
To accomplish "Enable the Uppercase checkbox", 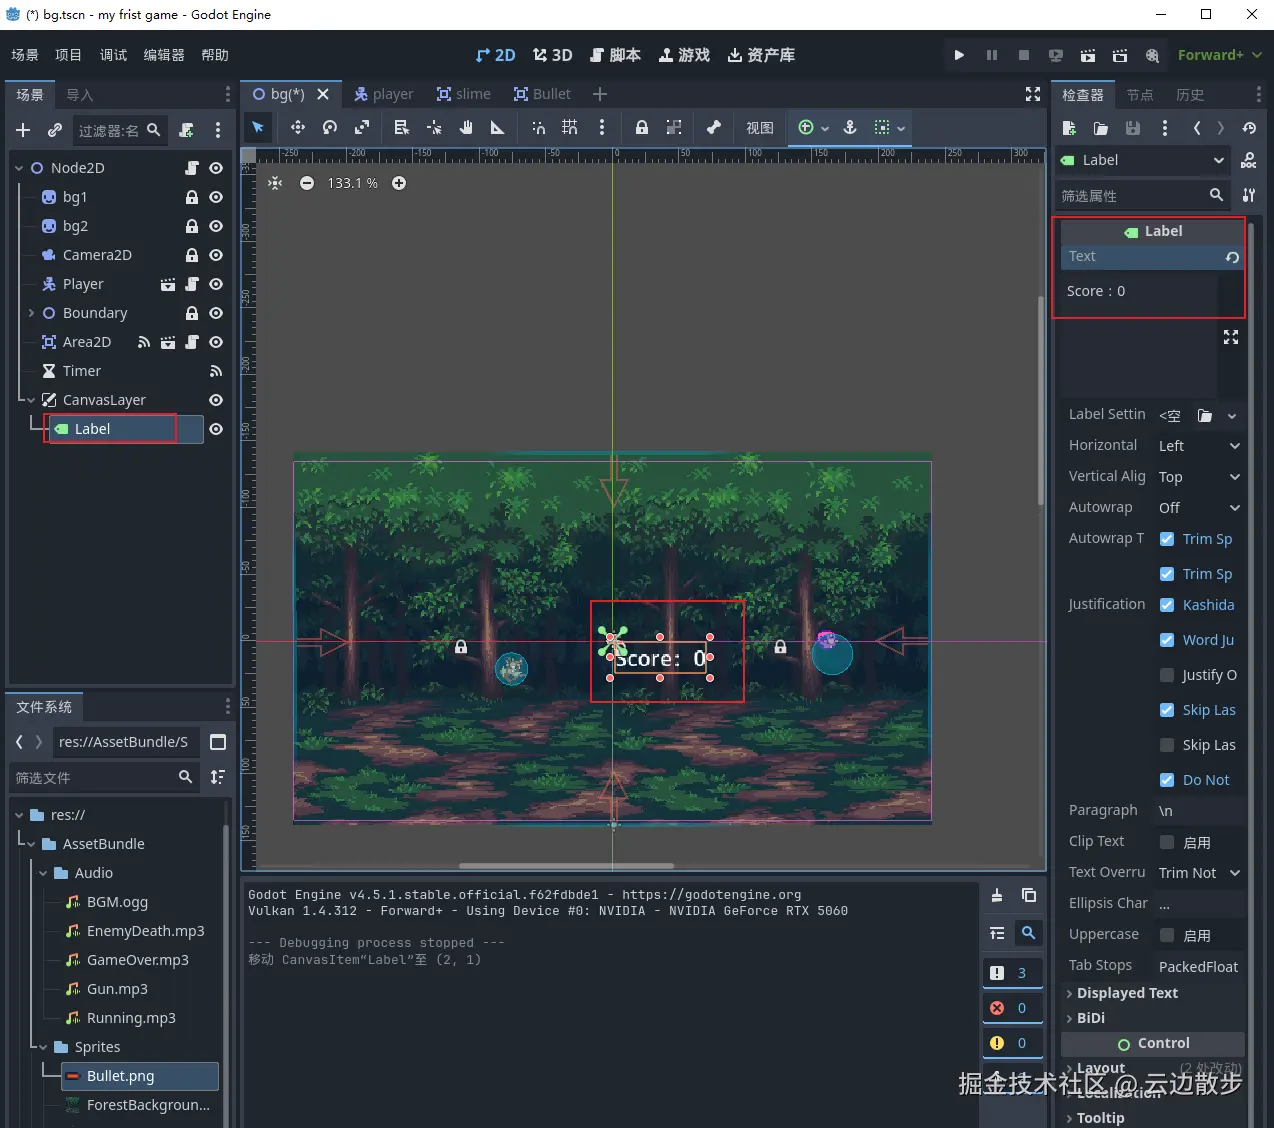I will 1167,935.
